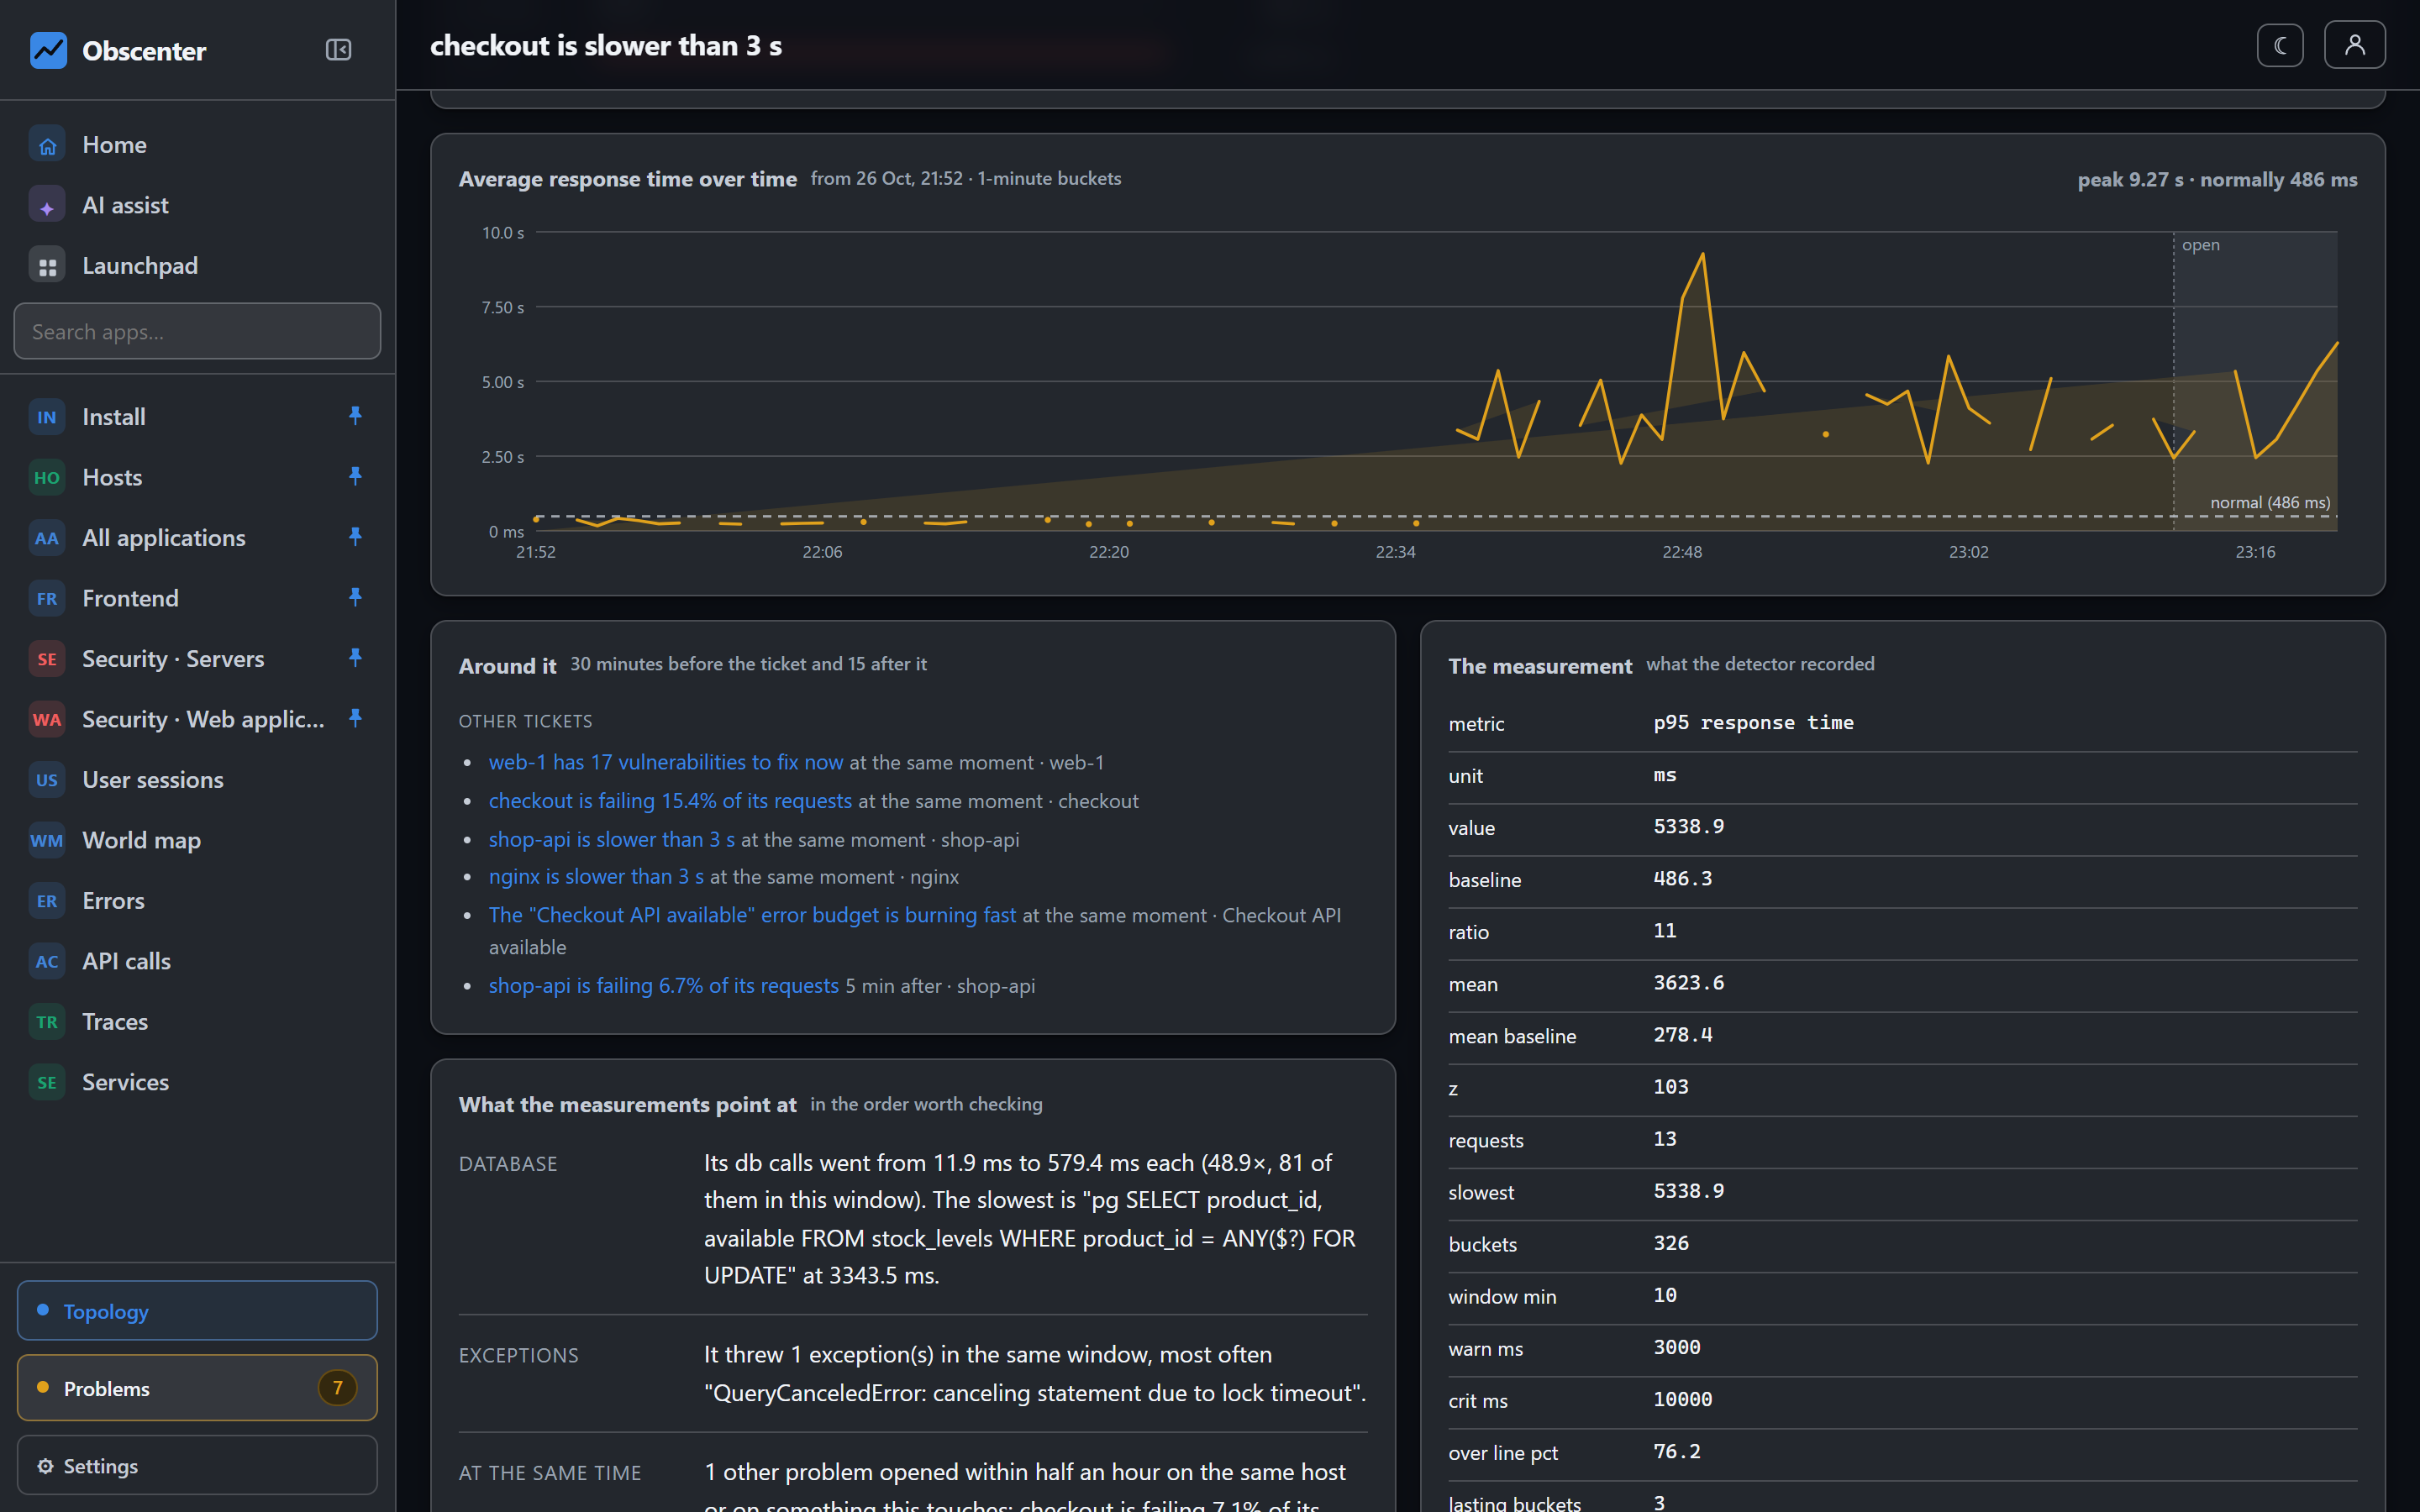
Task: Open checkout failing 15.4% ticket link
Action: [670, 801]
